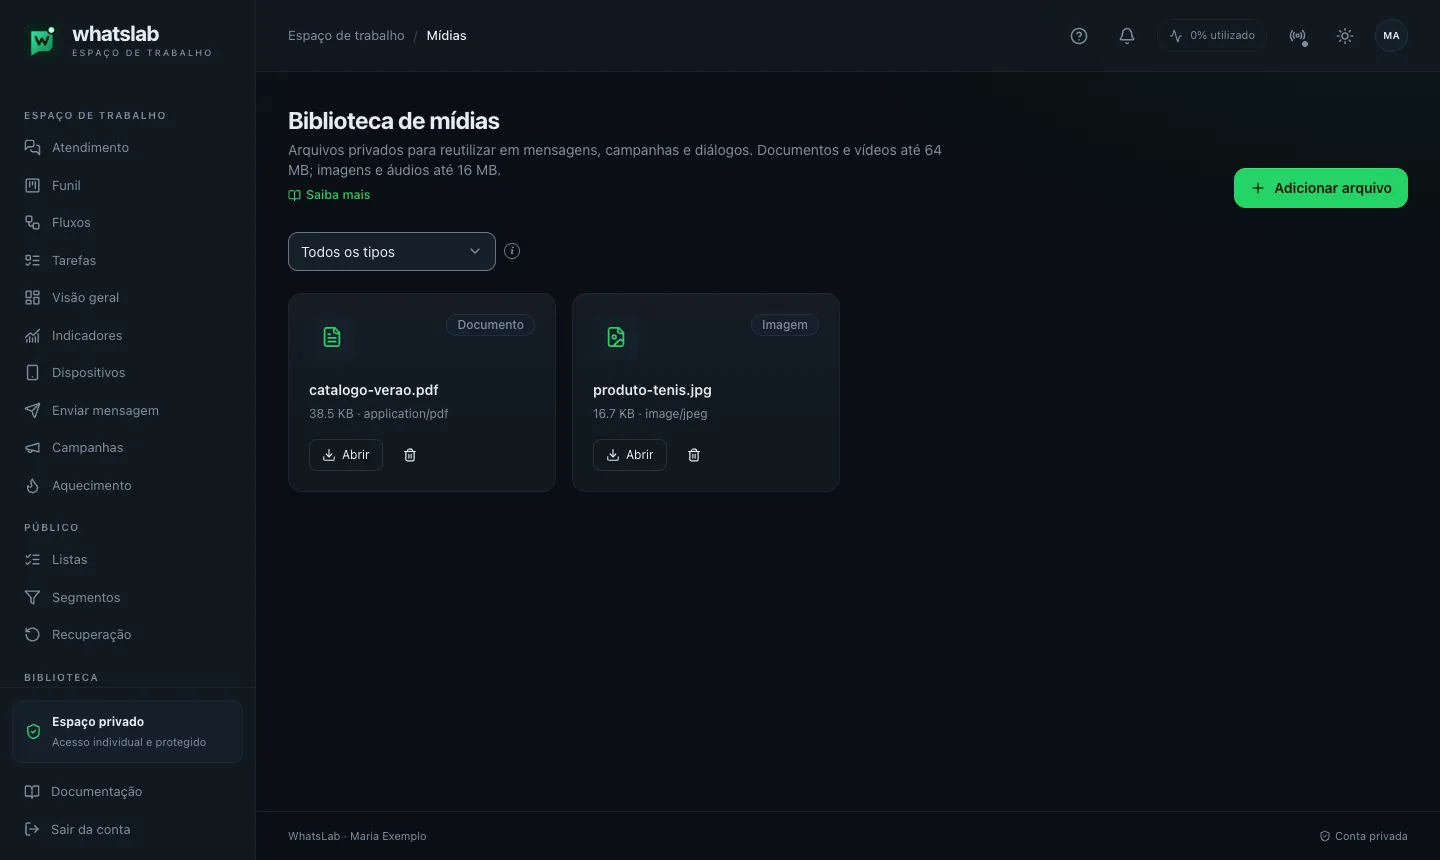1440x860 pixels.
Task: Open Documentação in the sidebar
Action: 127,792
